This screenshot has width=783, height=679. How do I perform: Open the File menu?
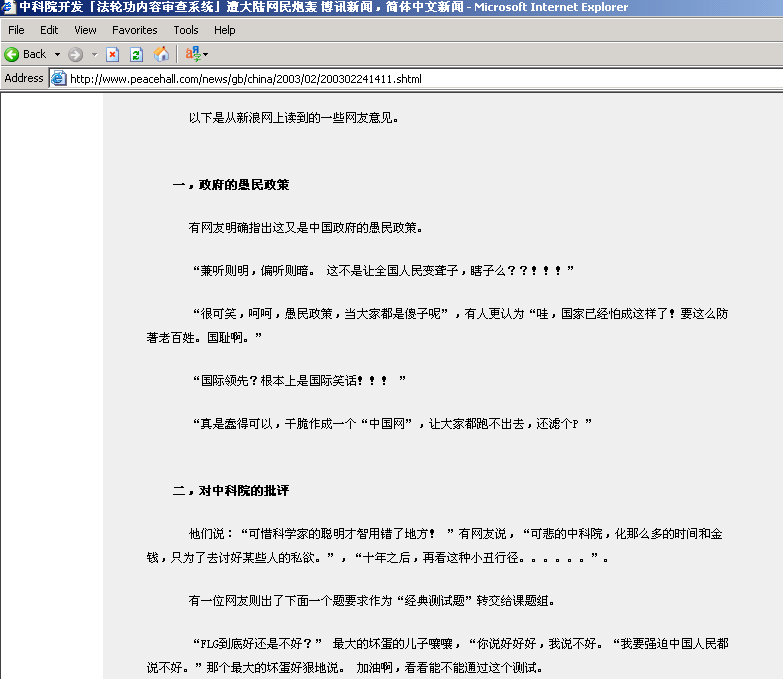pyautogui.click(x=16, y=30)
